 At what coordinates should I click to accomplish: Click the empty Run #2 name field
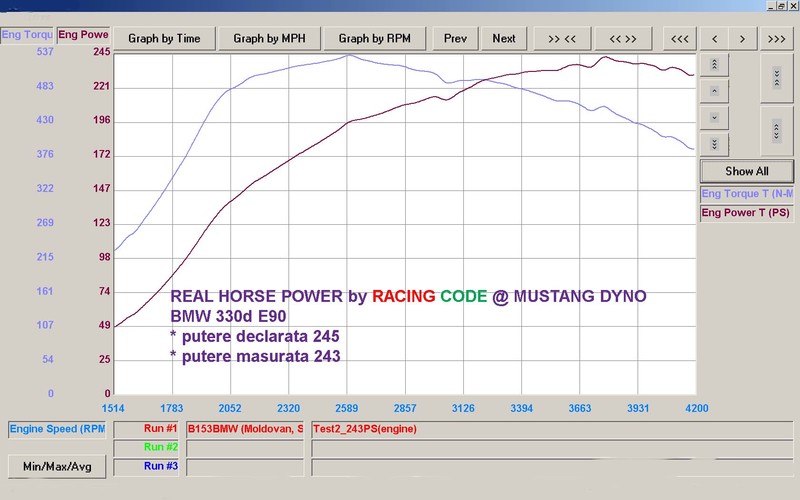pos(245,448)
